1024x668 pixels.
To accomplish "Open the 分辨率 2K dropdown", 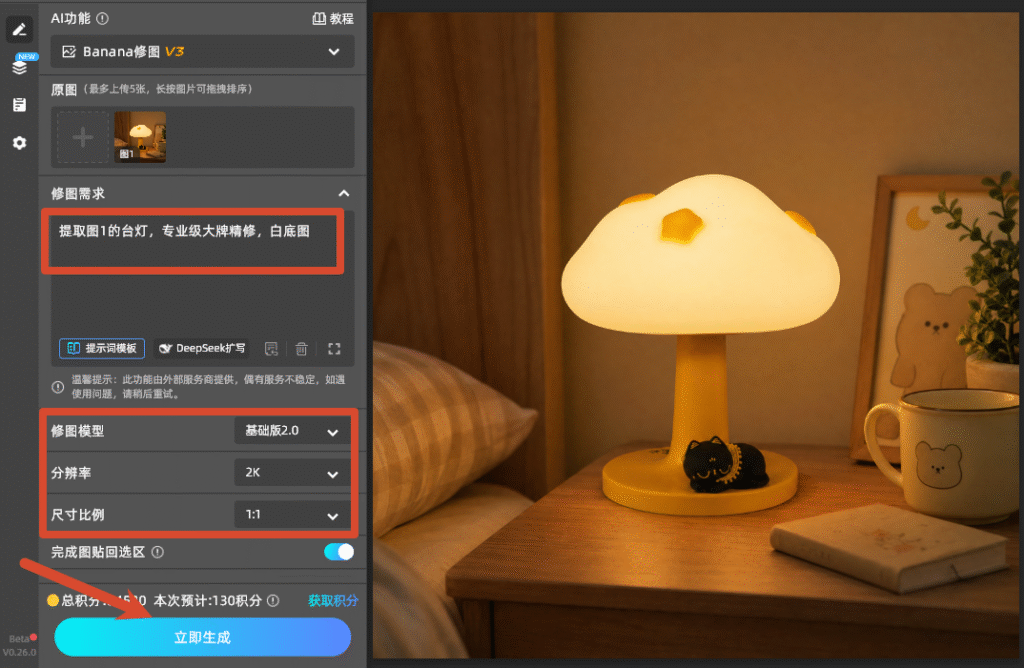I will tap(291, 473).
